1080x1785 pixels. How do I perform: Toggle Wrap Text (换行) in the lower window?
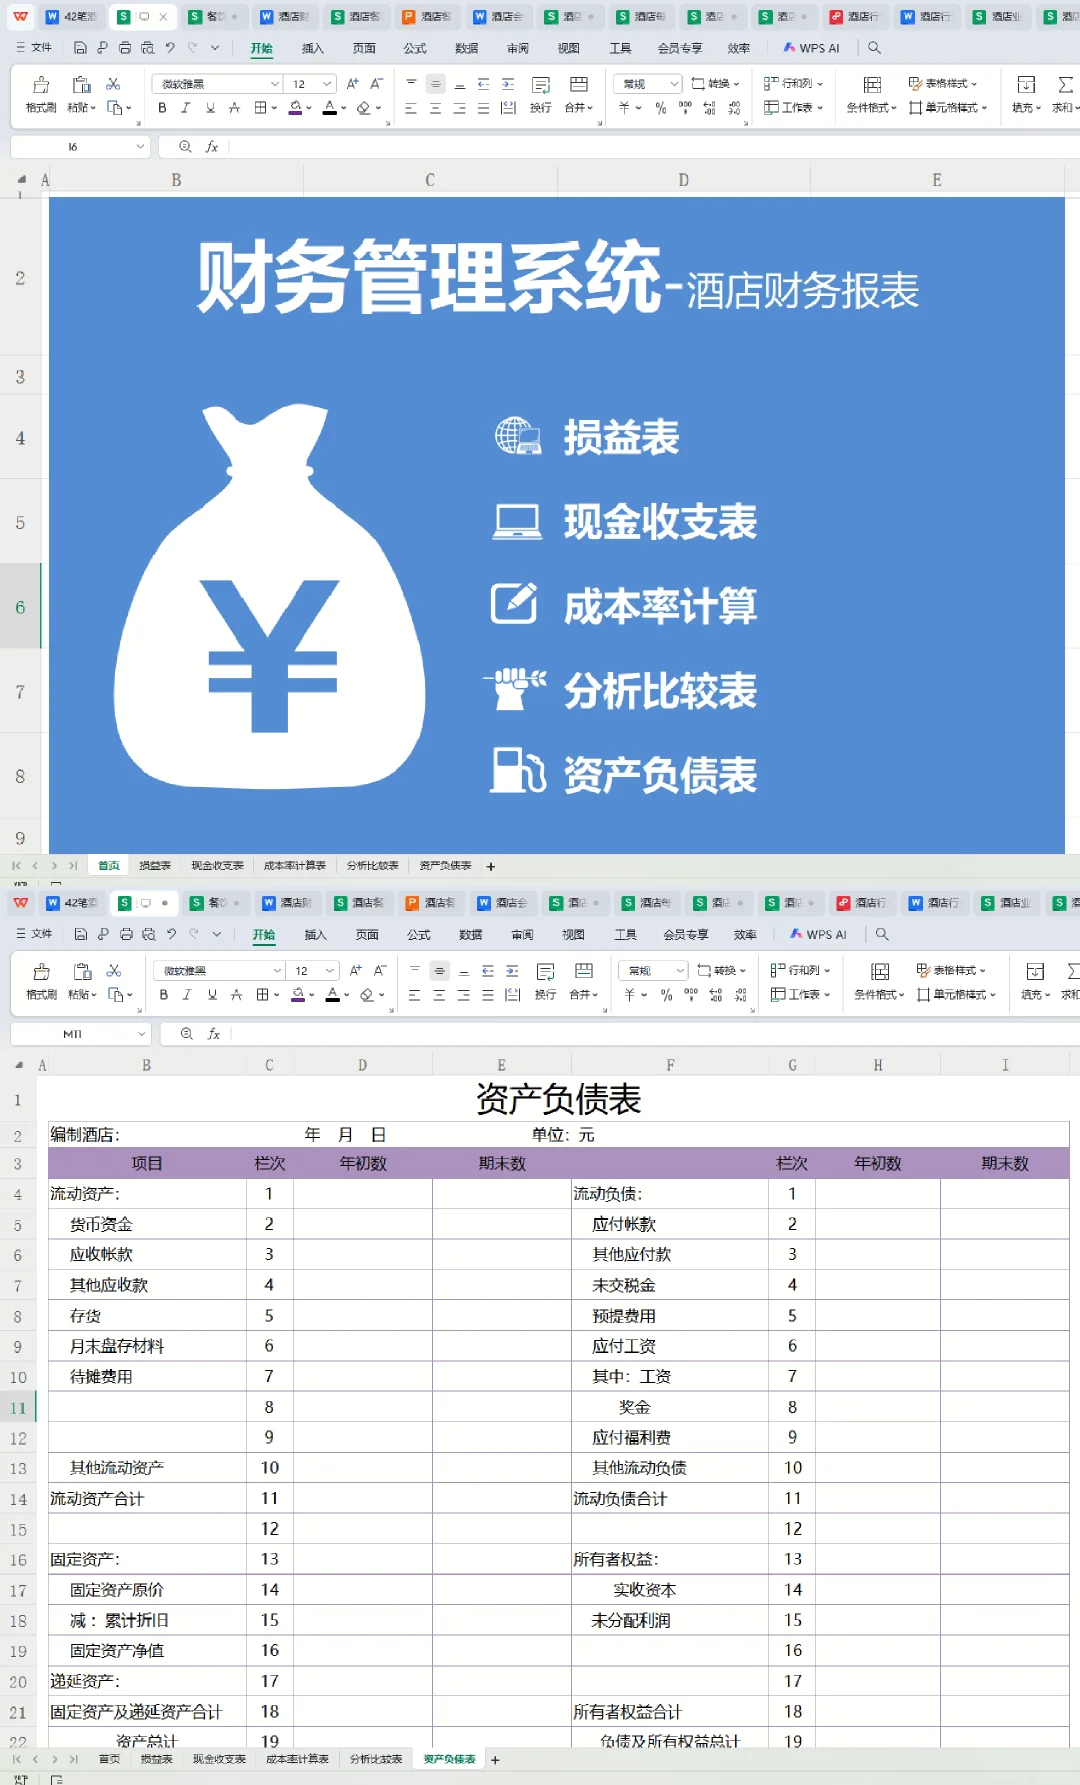tap(545, 981)
